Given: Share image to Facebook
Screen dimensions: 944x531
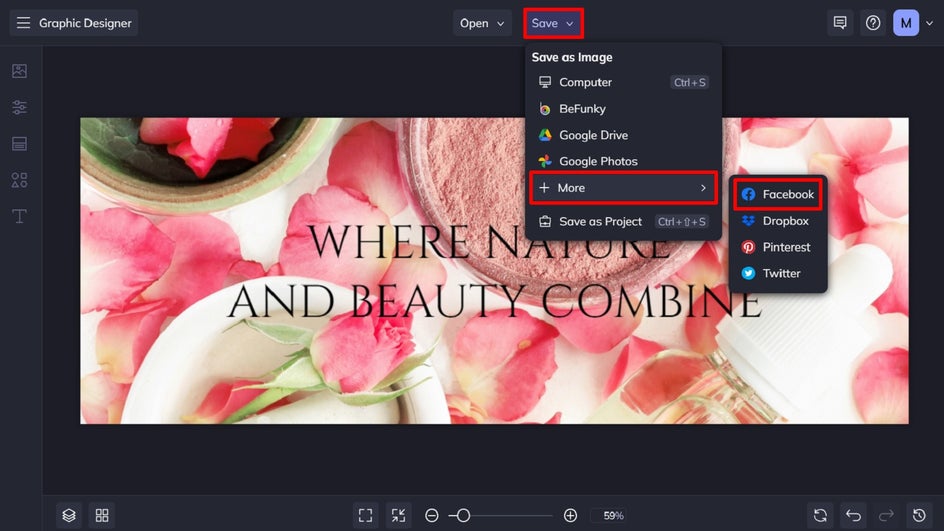Looking at the screenshot, I should tap(778, 194).
